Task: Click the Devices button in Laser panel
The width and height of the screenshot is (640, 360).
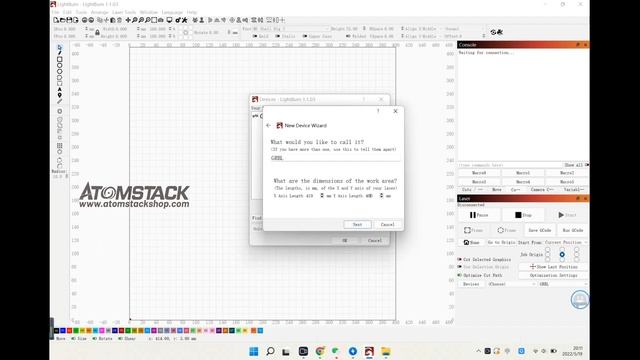Action: point(471,284)
